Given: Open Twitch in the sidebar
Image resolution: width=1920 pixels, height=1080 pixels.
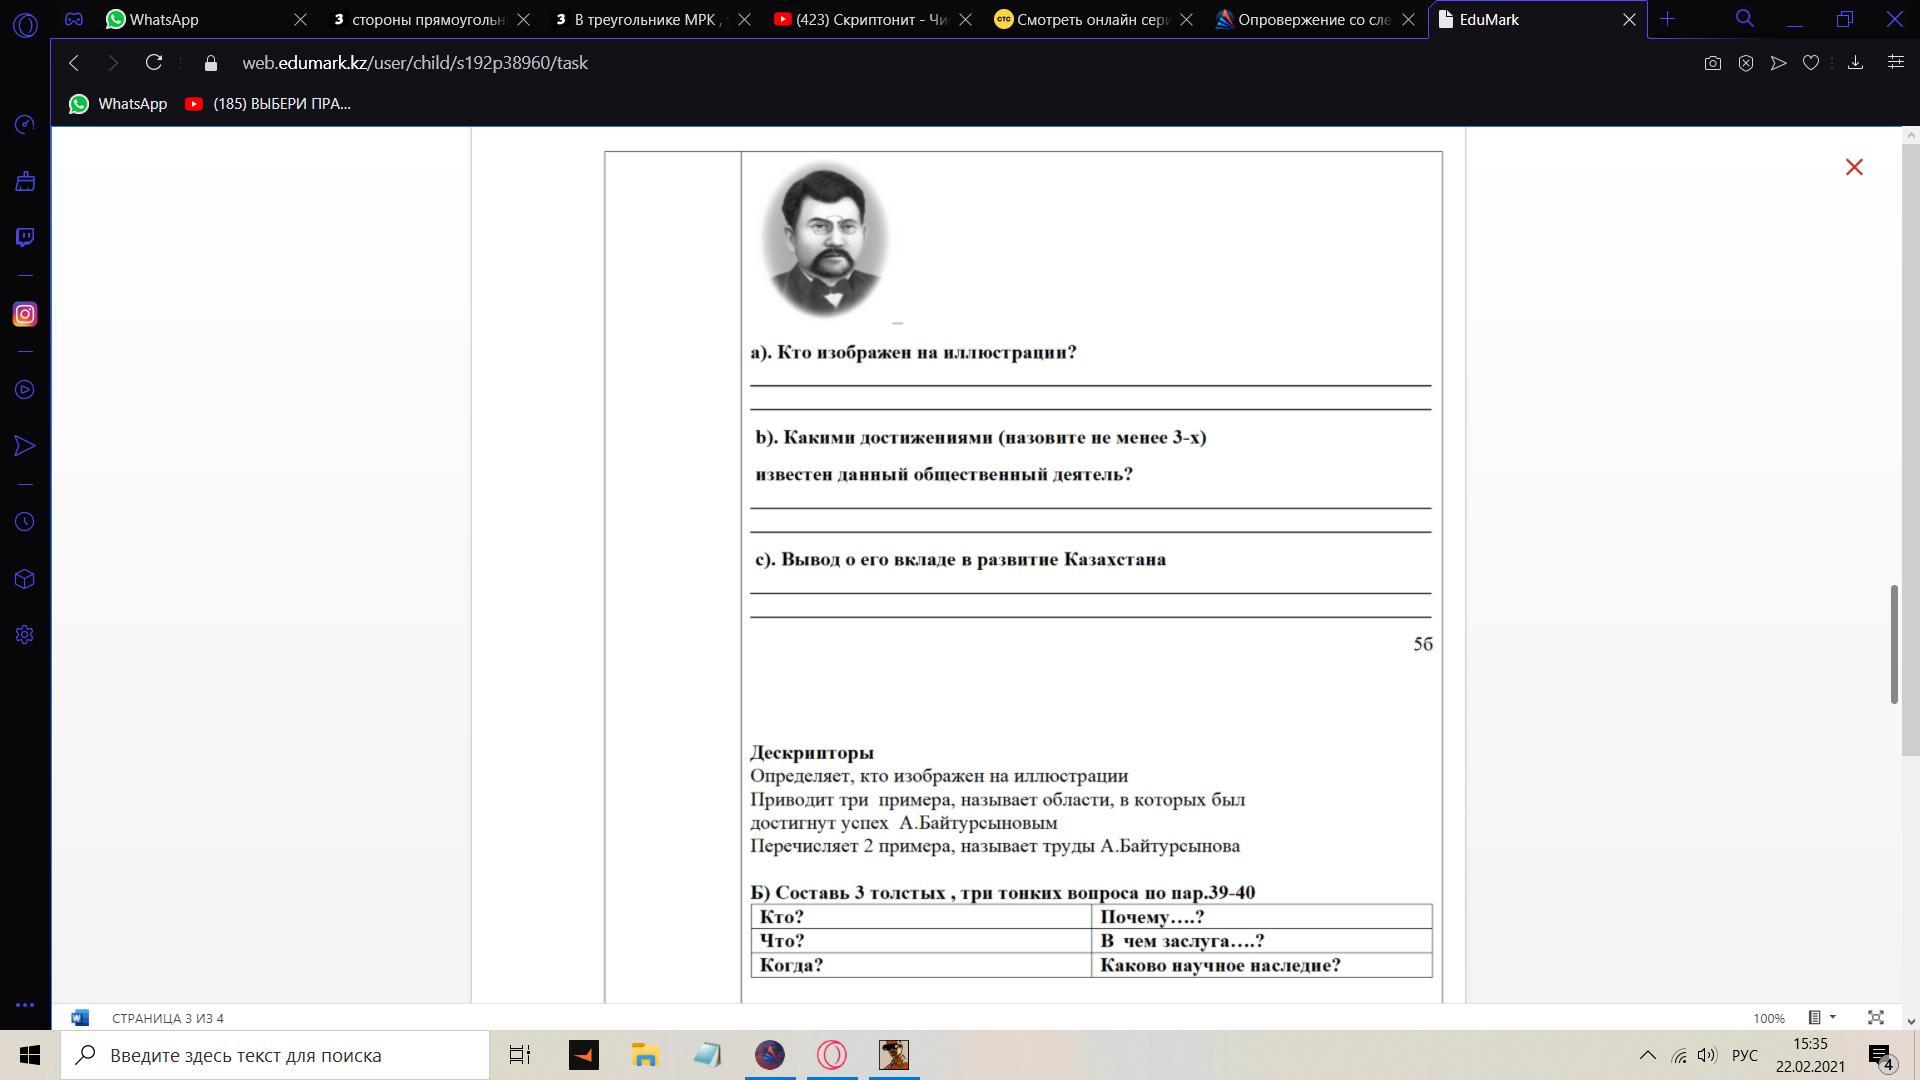Looking at the screenshot, I should [x=25, y=237].
